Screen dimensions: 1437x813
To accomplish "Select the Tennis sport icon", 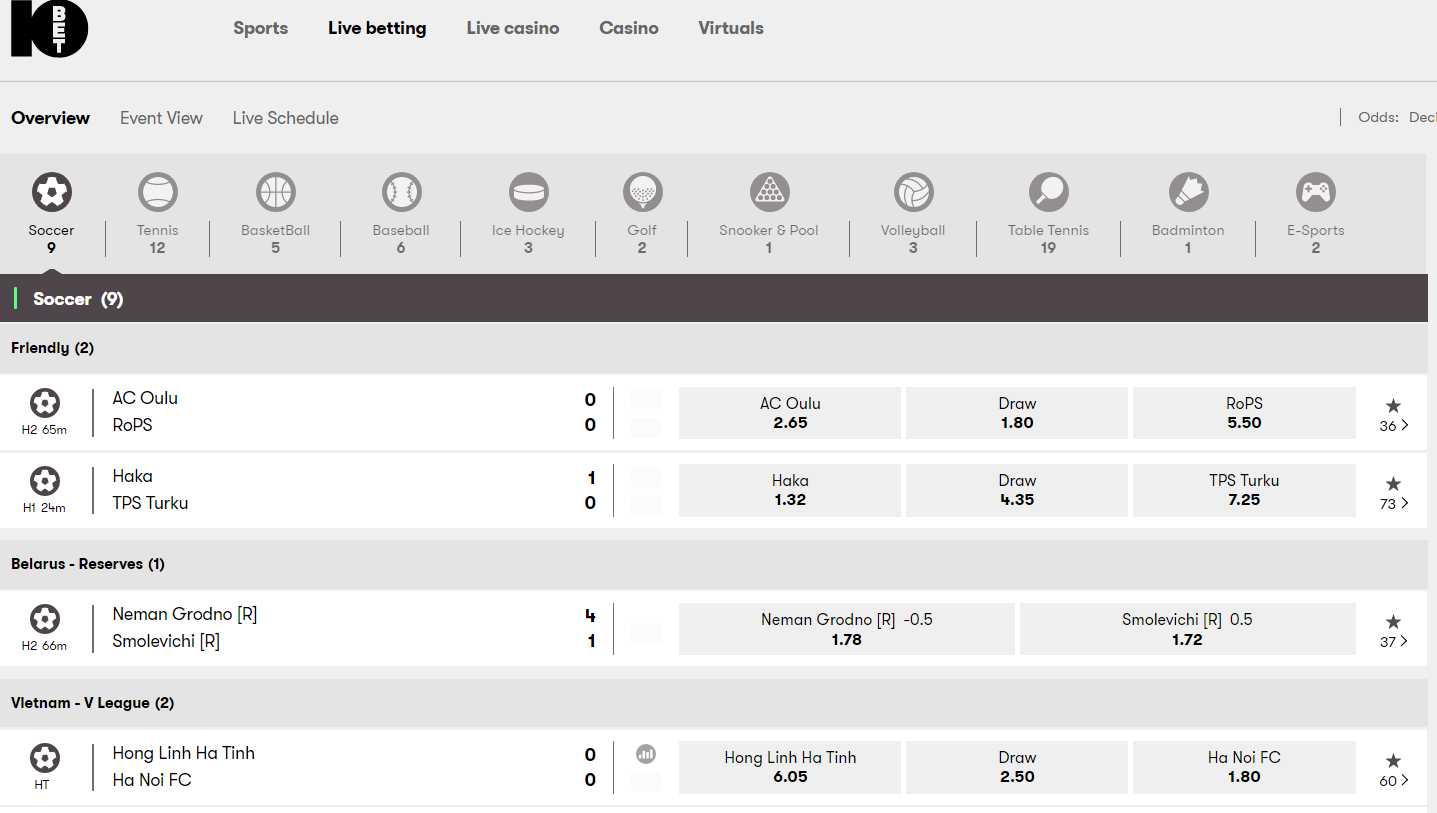I will pyautogui.click(x=158, y=191).
